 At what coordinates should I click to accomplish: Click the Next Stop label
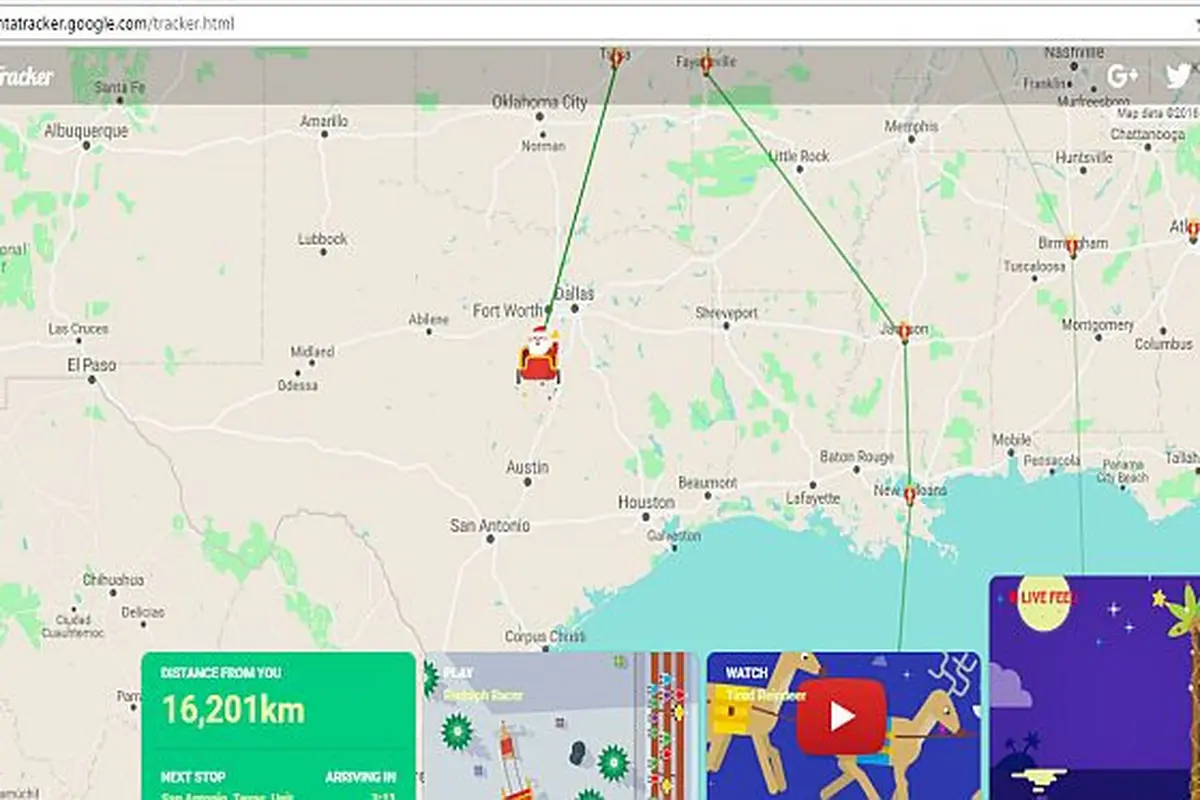click(193, 777)
